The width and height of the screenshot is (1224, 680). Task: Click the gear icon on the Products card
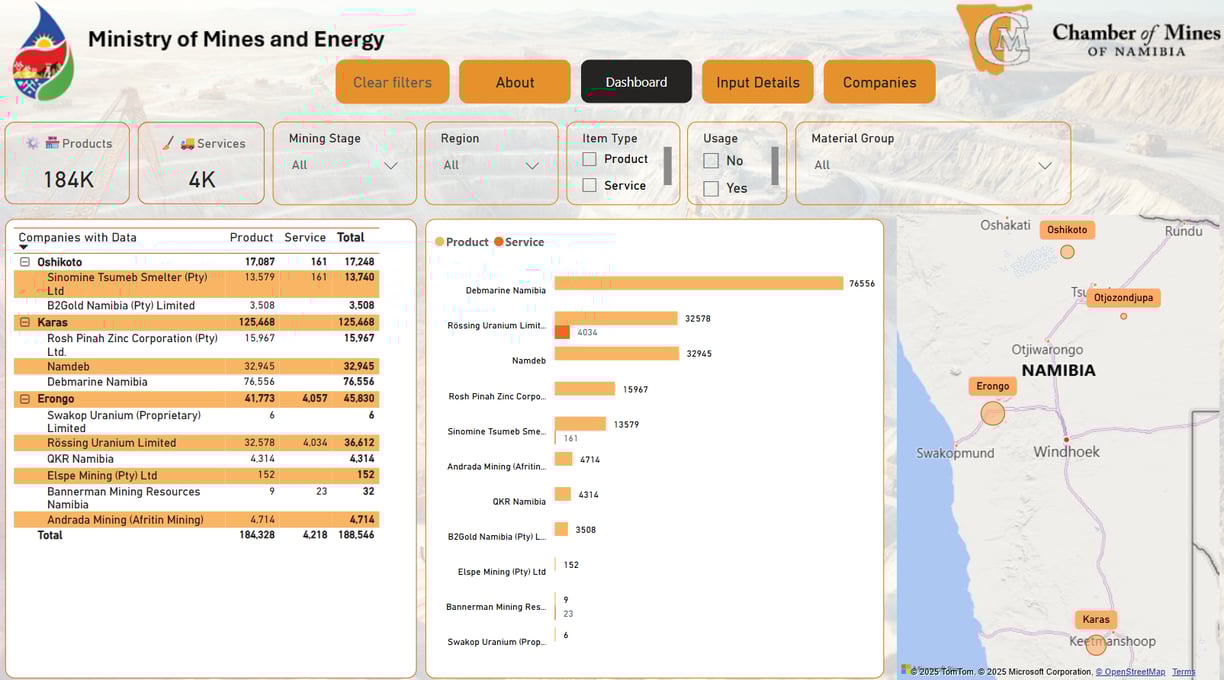coord(32,143)
